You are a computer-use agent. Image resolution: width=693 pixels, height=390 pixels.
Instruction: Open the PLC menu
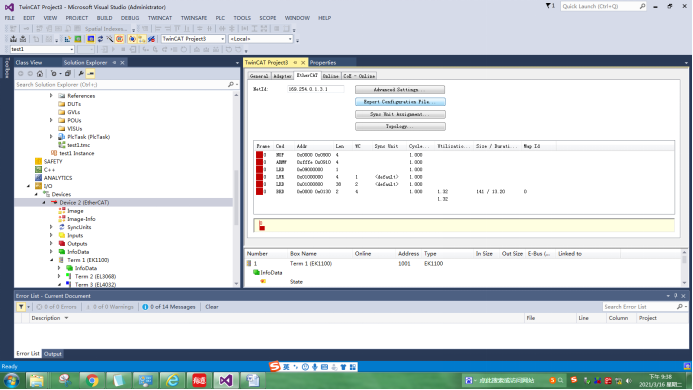(220, 18)
